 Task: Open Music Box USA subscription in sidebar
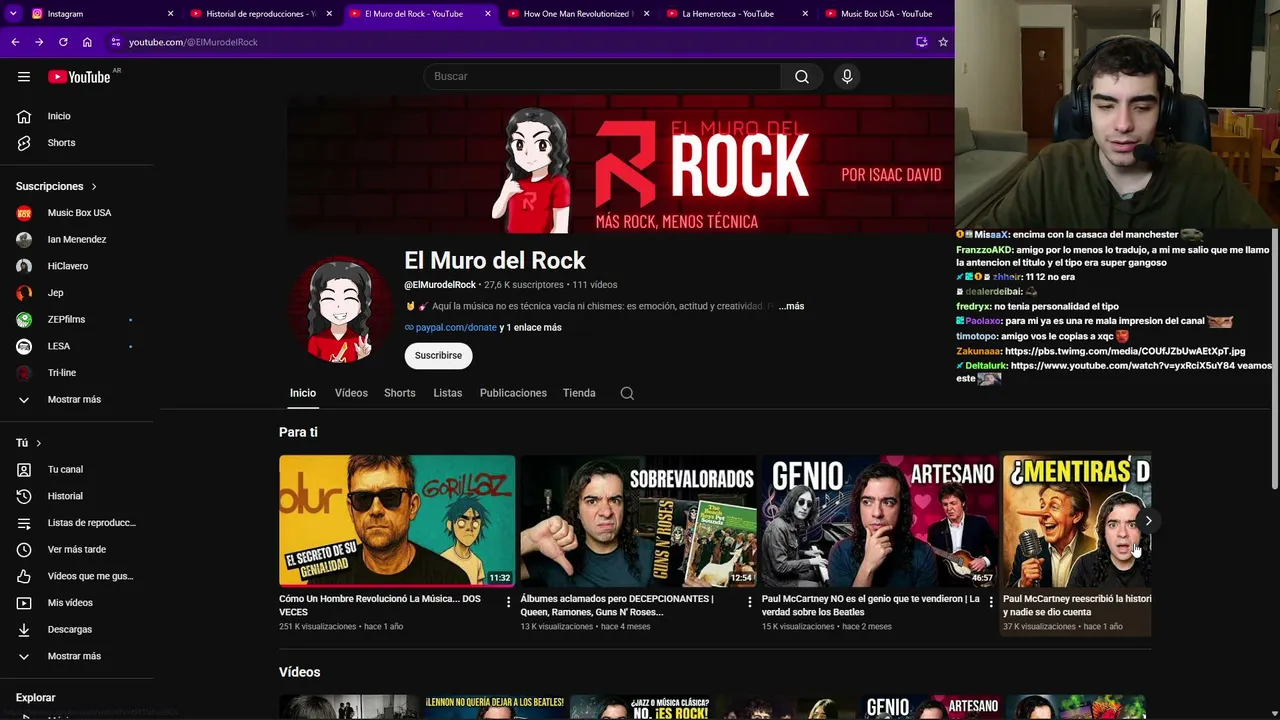click(x=77, y=213)
